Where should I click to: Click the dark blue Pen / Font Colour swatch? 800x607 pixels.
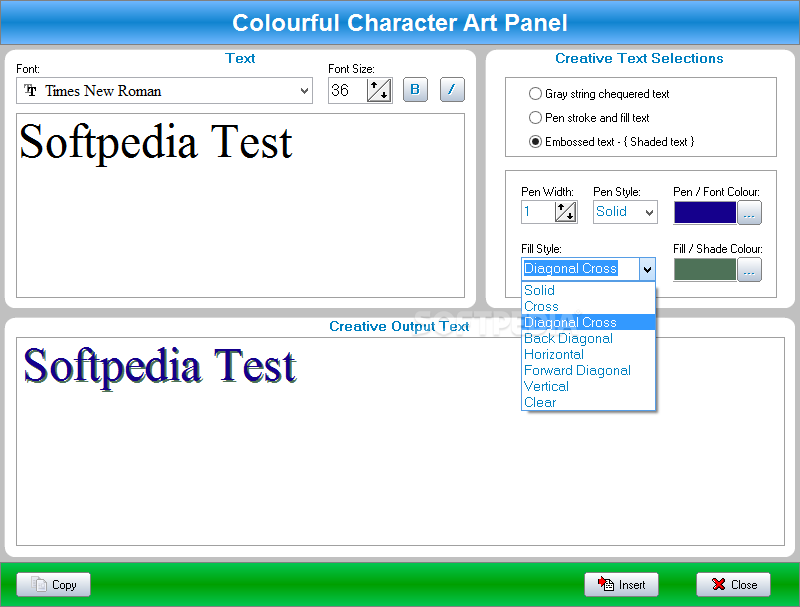tap(705, 213)
